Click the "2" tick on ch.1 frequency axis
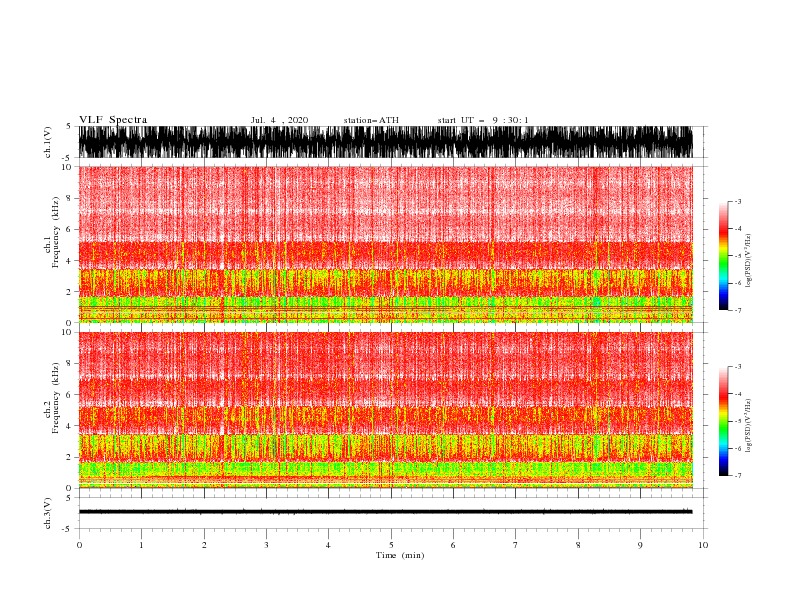Screen dimensions: 792x612 70,292
